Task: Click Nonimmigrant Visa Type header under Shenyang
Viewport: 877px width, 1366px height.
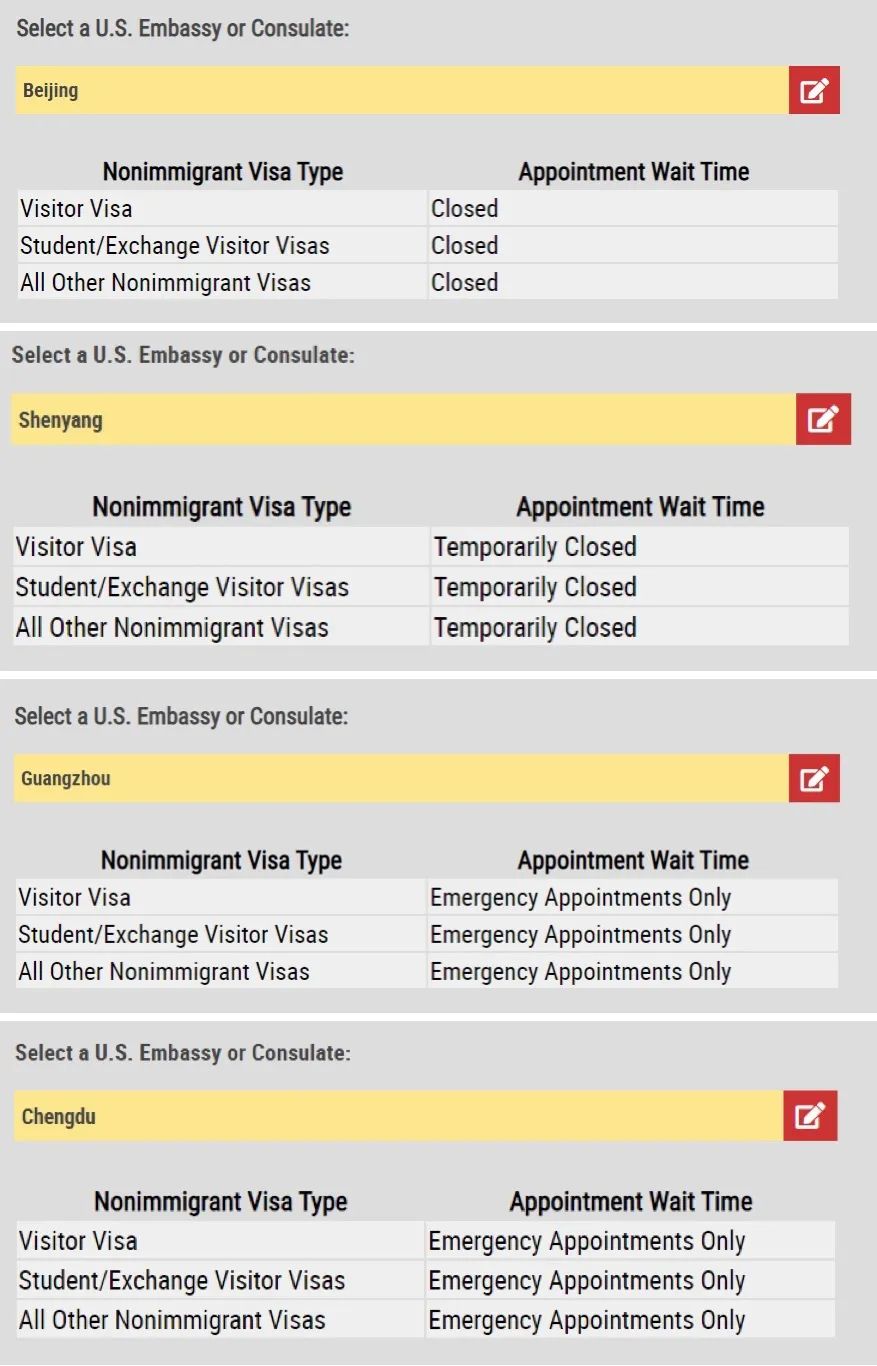Action: coord(222,507)
